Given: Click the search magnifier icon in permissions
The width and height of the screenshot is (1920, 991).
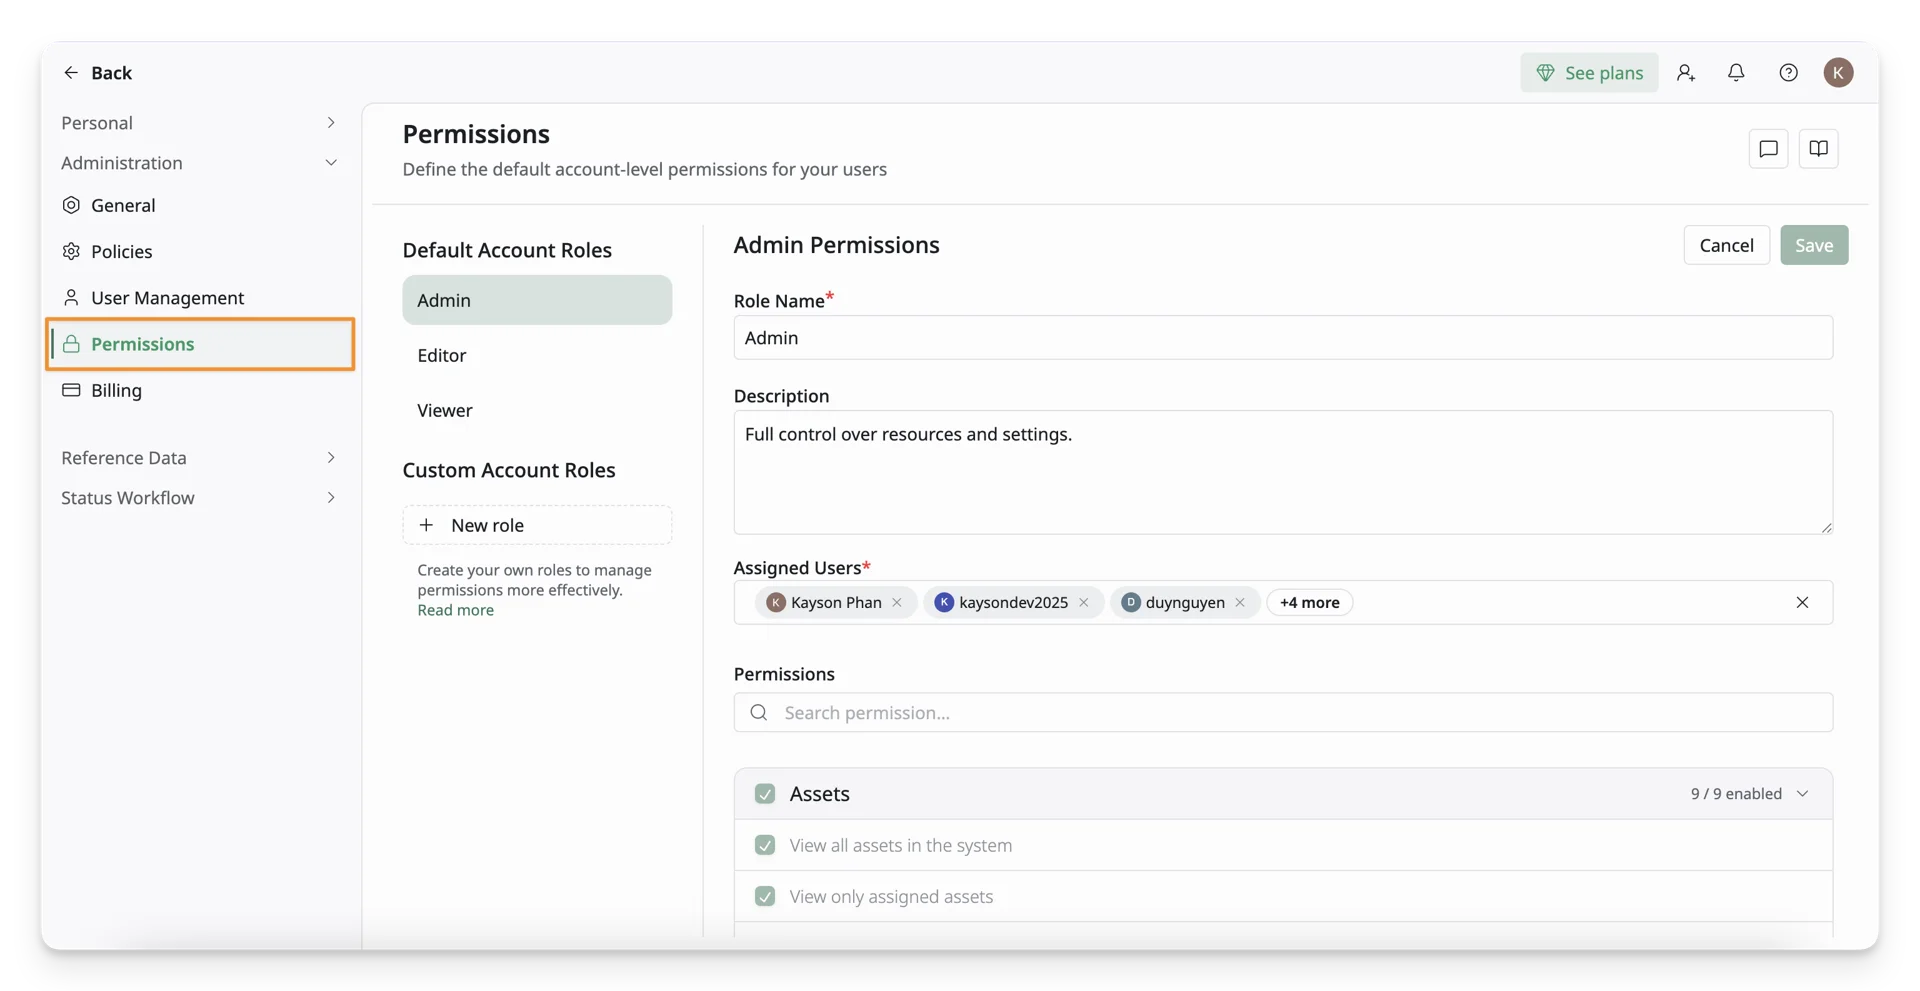Looking at the screenshot, I should [x=759, y=712].
